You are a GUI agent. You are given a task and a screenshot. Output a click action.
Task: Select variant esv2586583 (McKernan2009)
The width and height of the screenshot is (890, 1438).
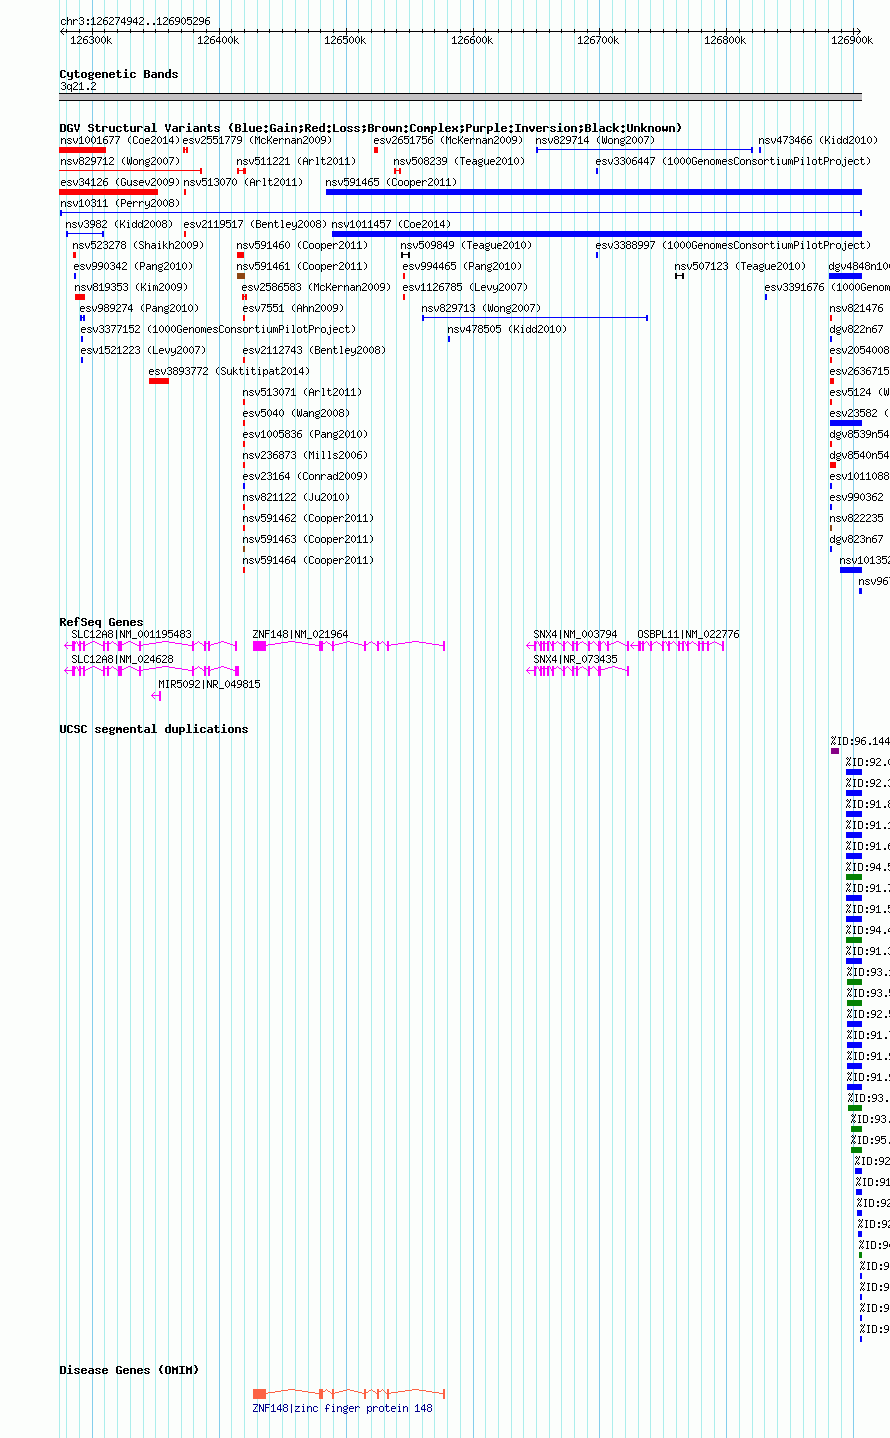316,287
